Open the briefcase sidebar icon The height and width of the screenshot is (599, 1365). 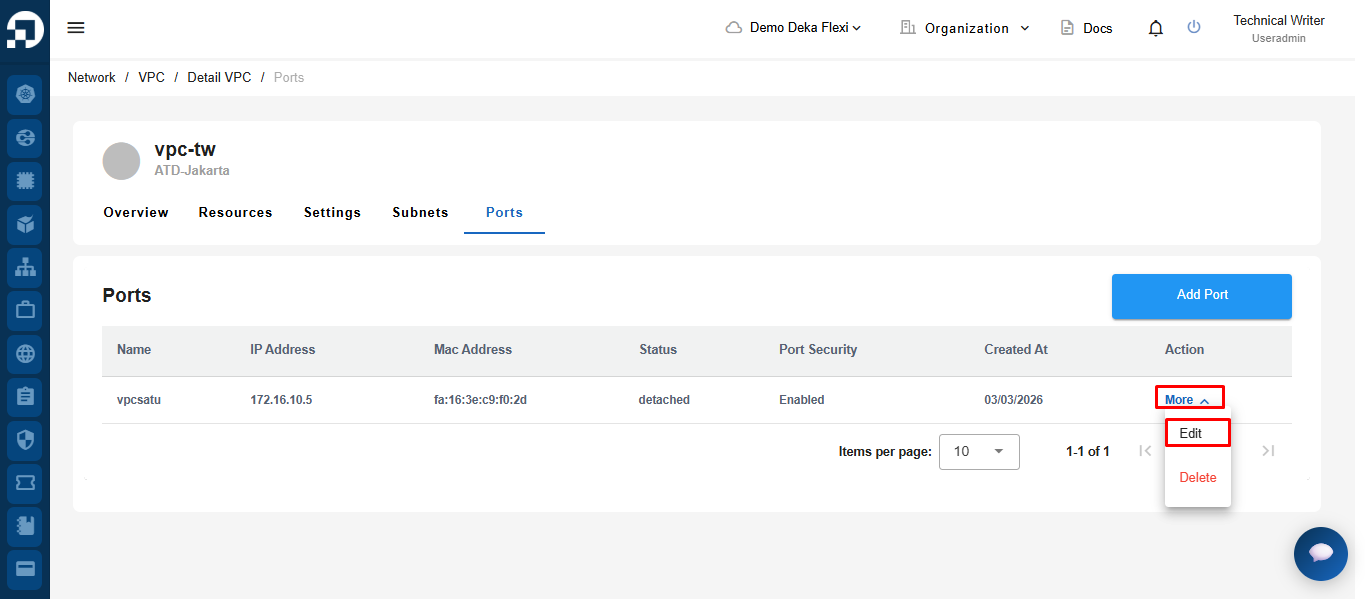[25, 310]
